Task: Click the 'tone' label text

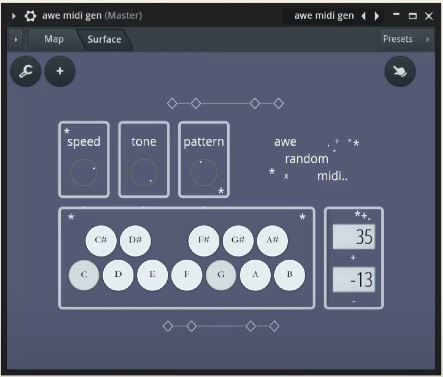Action: 144,142
